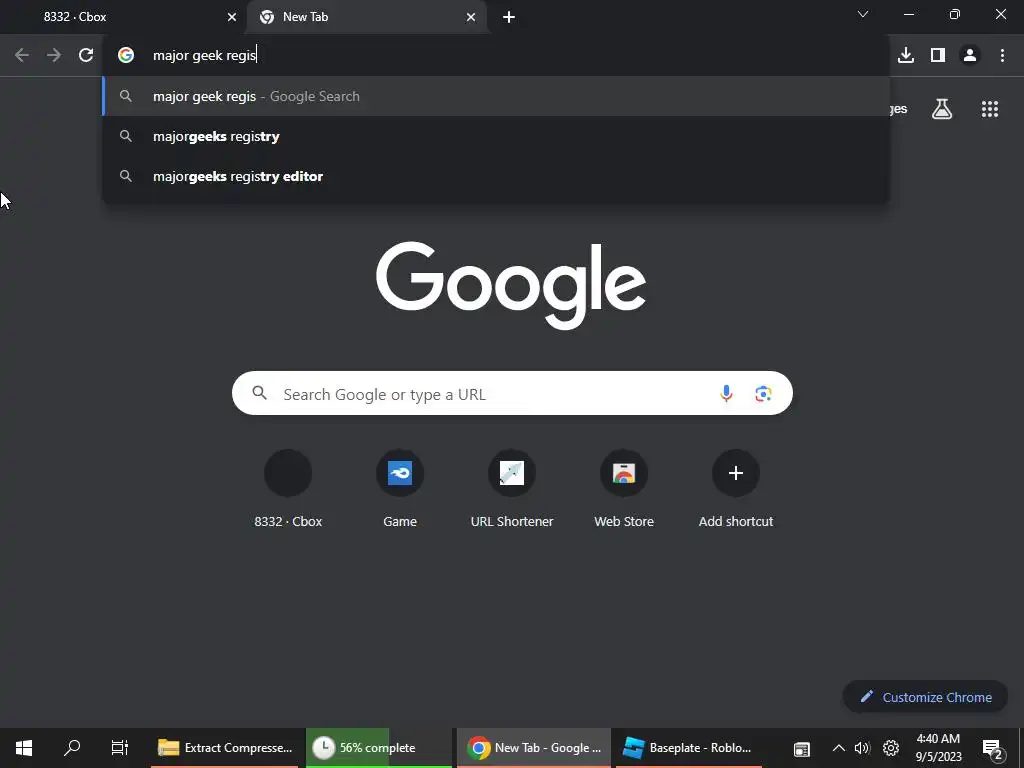Screen dimensions: 1024x768
Task: Open the Web Store shortcut tile
Action: click(x=624, y=488)
